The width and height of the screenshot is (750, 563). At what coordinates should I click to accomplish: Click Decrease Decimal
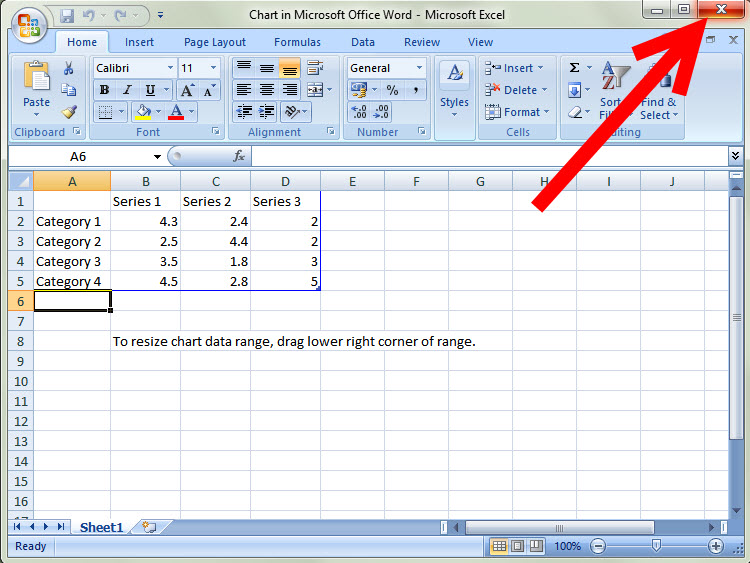coord(381,112)
